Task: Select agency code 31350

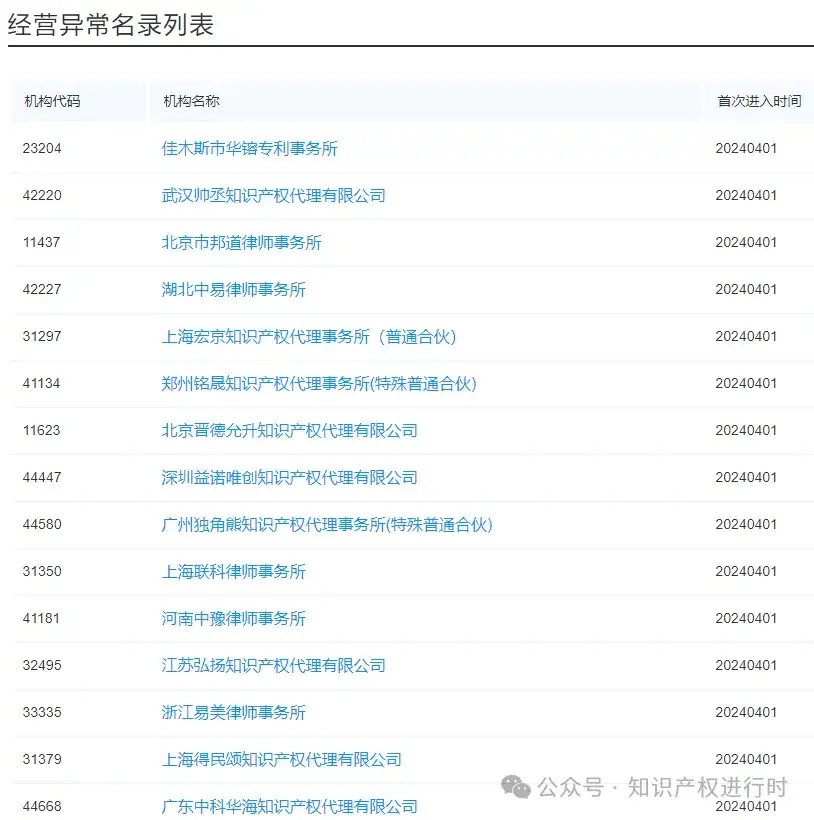Action: pos(42,572)
